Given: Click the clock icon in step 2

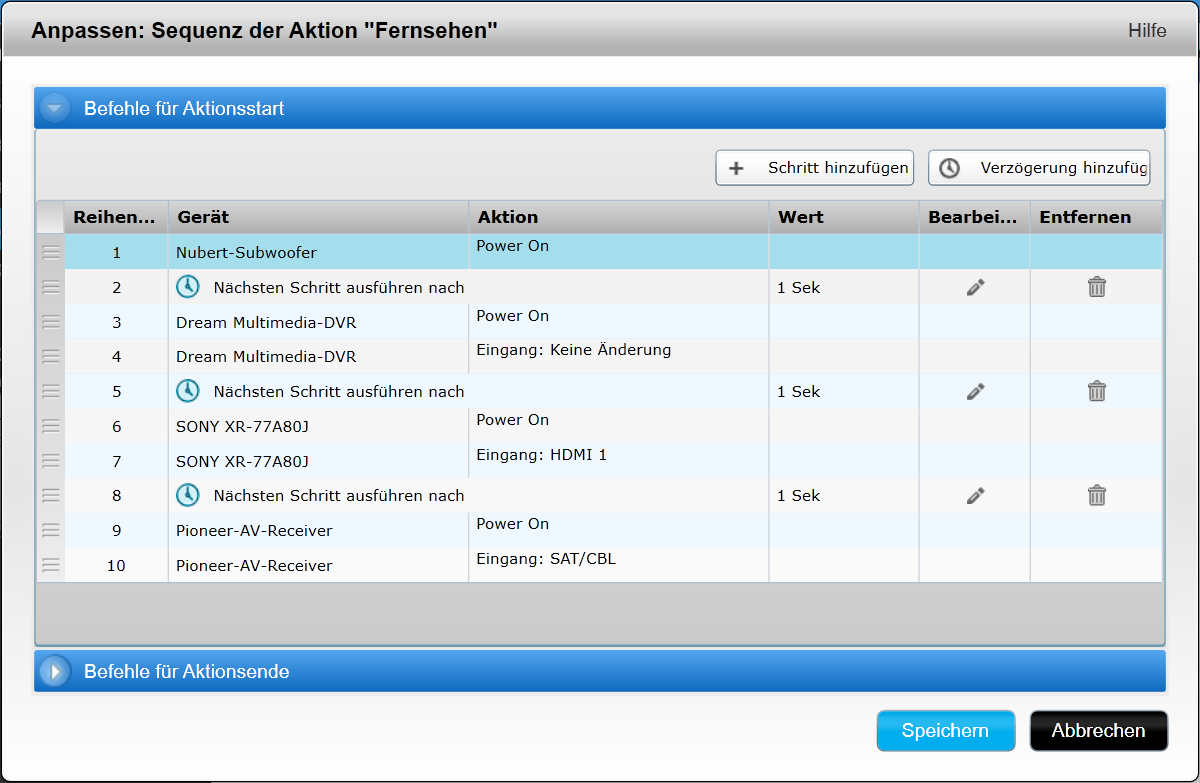Looking at the screenshot, I should 188,288.
